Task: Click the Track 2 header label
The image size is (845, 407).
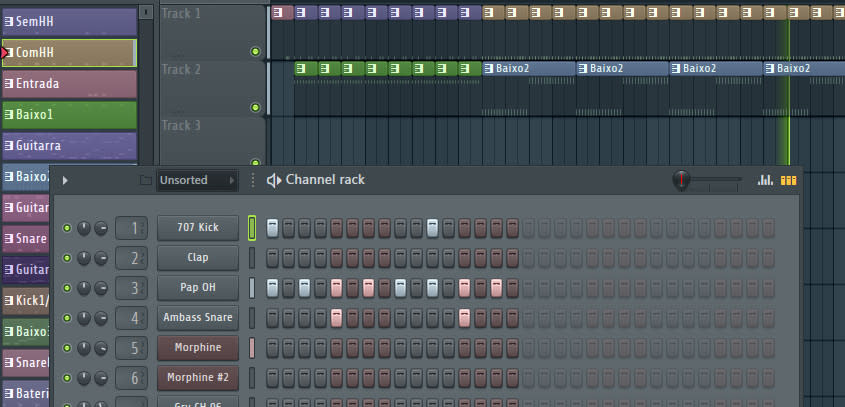Action: pyautogui.click(x=181, y=70)
